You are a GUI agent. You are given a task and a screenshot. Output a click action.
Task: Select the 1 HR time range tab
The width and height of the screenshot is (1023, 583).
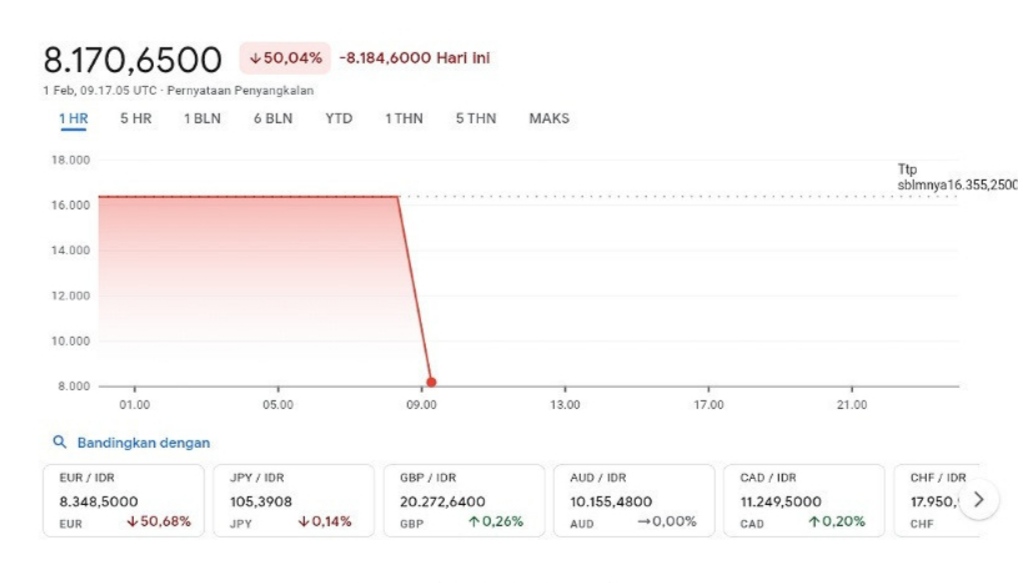coord(73,119)
